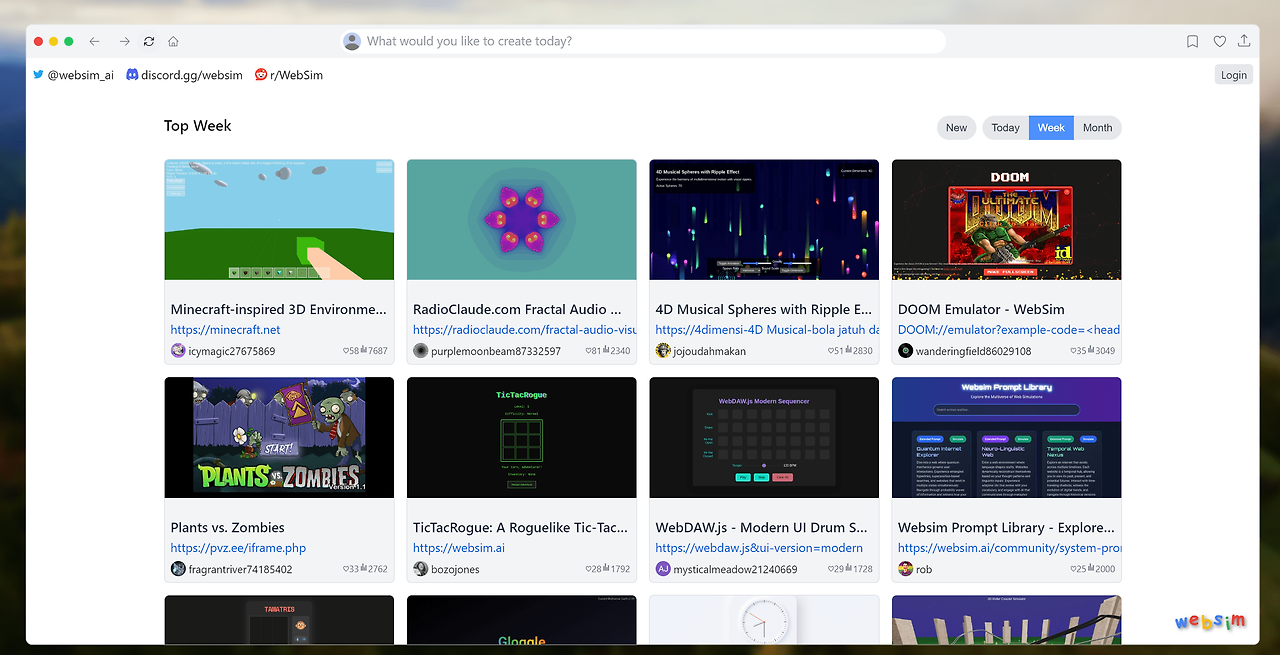This screenshot has height=655, width=1280.
Task: Click jojoudahmakan avatar icon
Action: coord(663,350)
